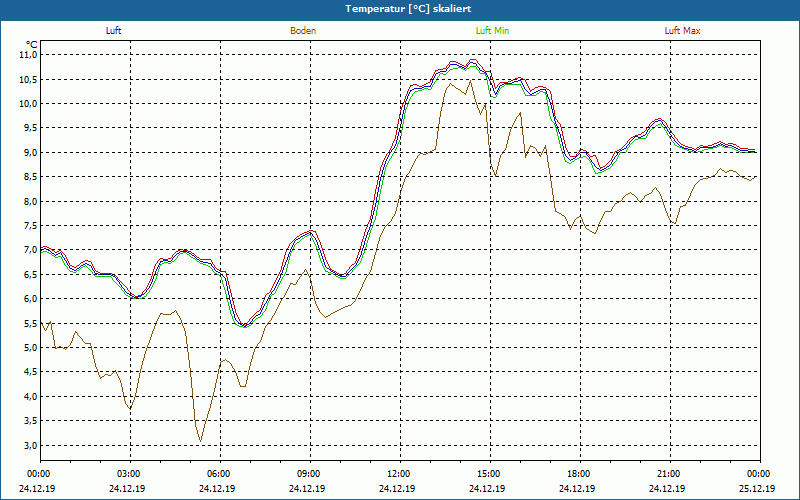Click the 5,5 y-axis label

(x=31, y=323)
